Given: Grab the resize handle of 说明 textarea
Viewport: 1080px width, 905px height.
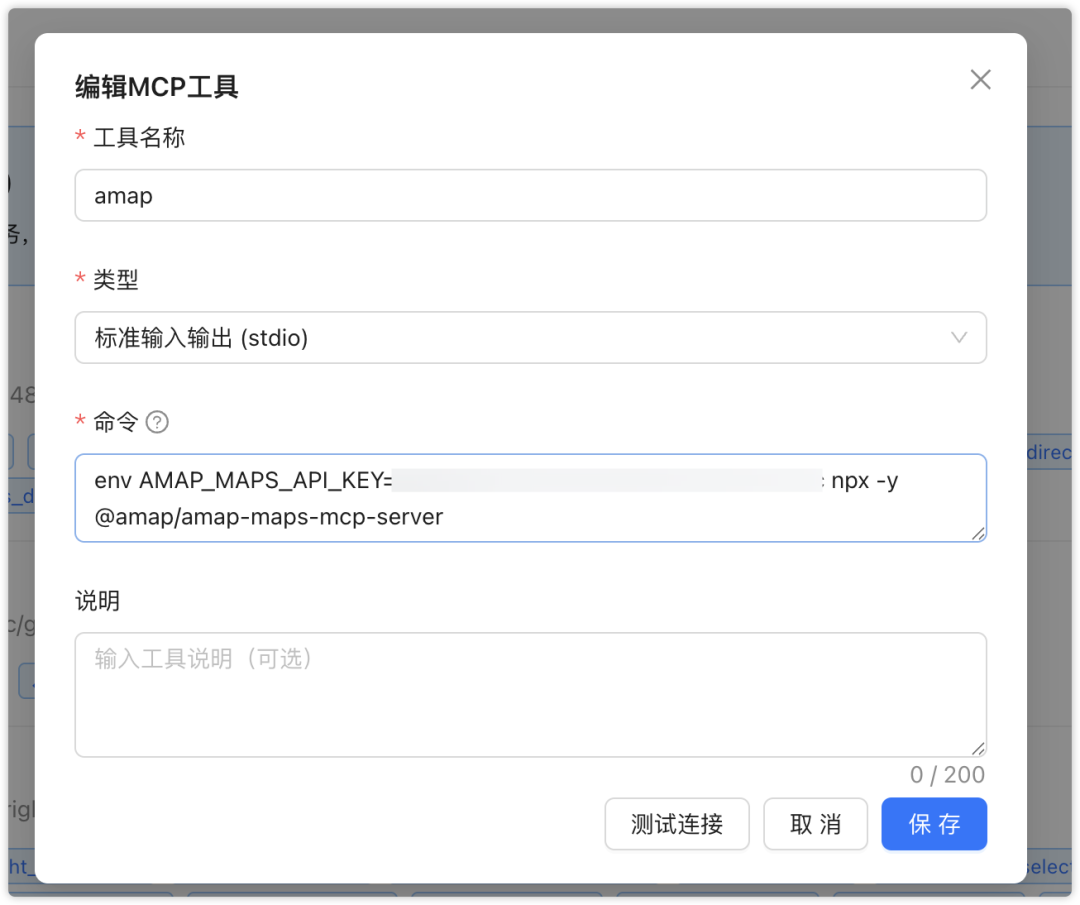Looking at the screenshot, I should click(x=978, y=749).
